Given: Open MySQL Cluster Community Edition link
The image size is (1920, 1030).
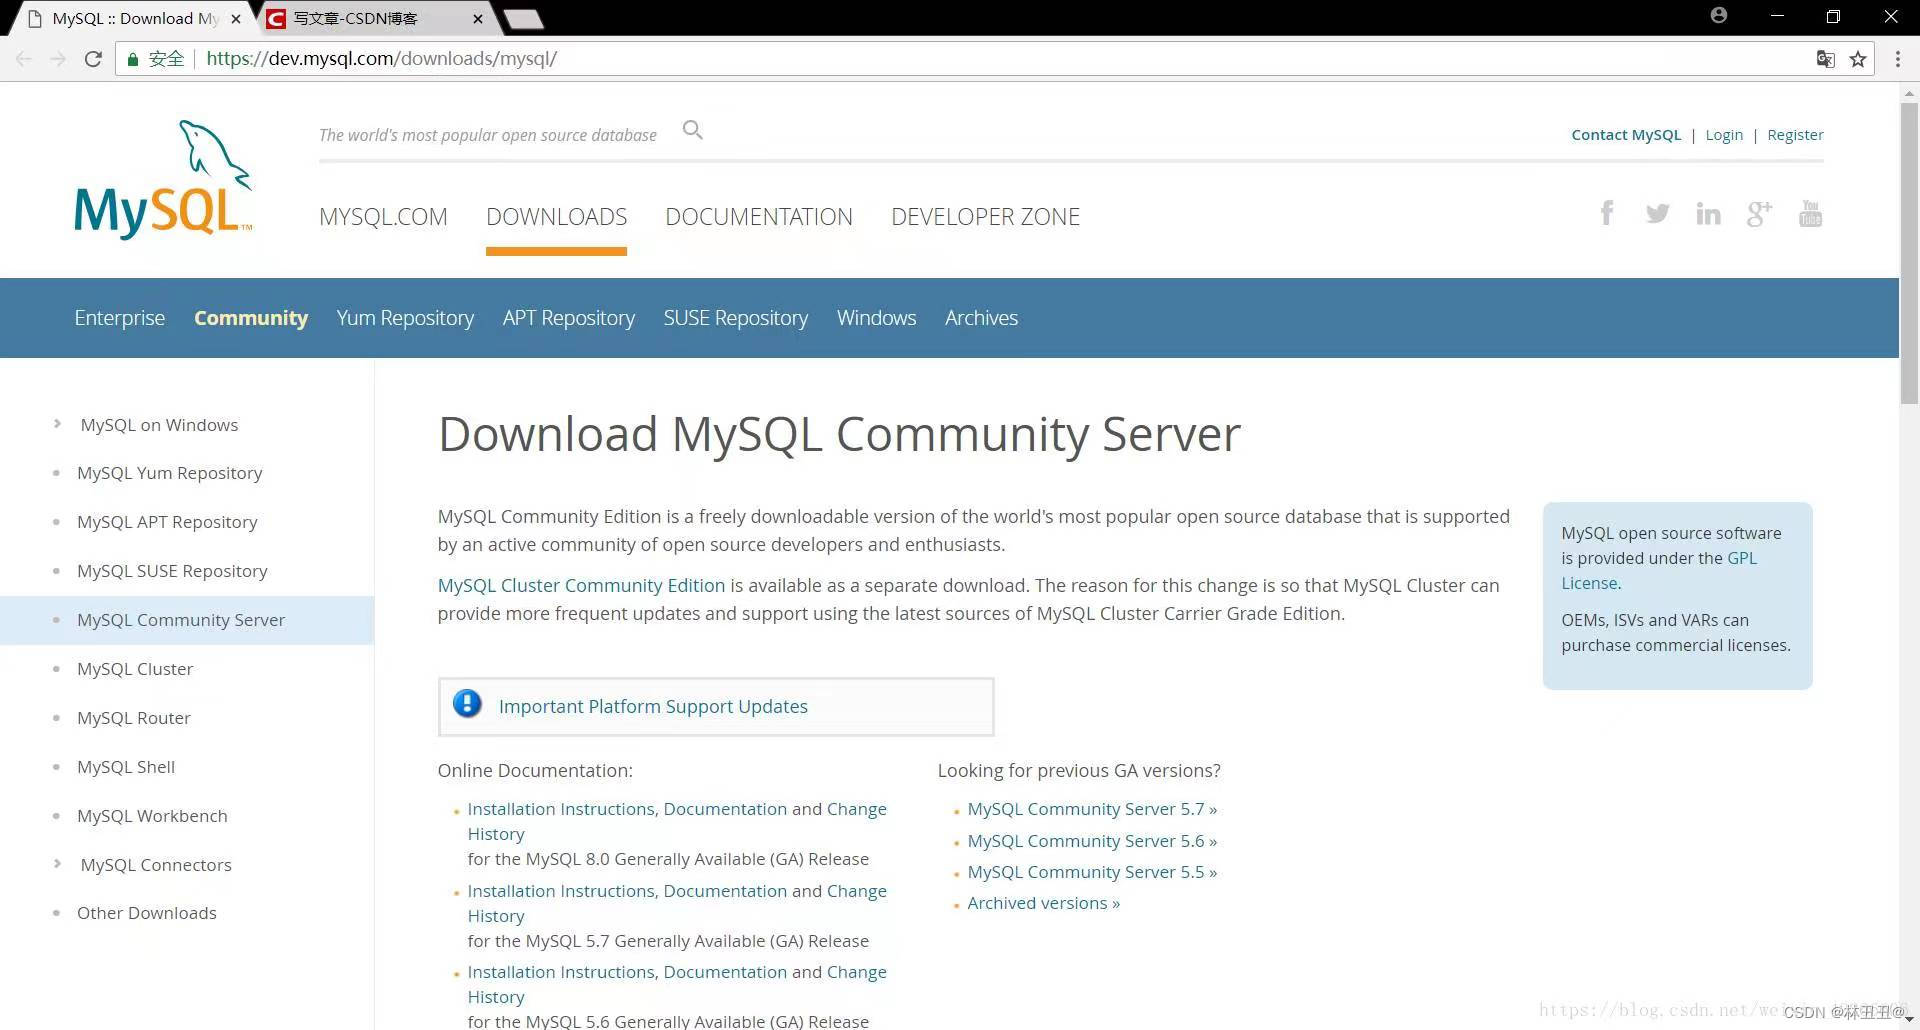Looking at the screenshot, I should tap(581, 585).
